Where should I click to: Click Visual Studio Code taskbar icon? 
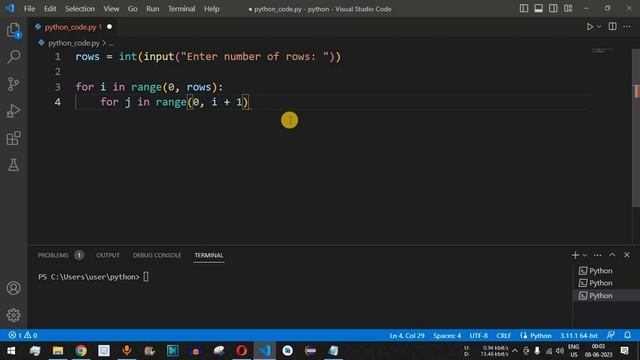(264, 351)
